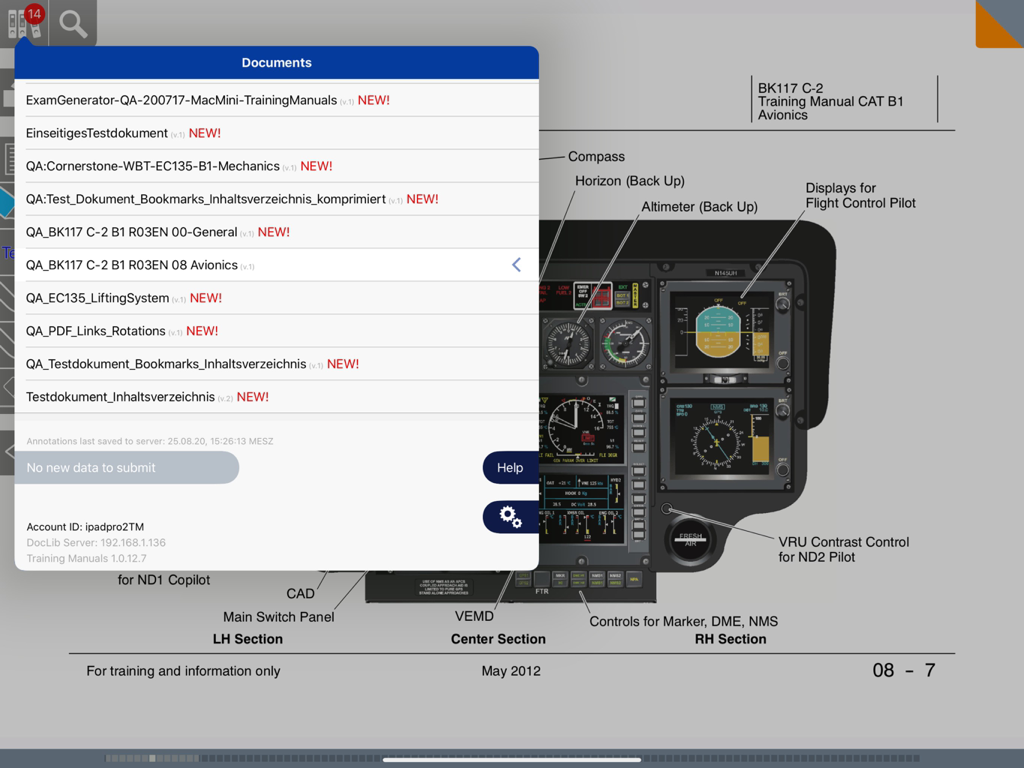Click the page position marker on bottom slider
This screenshot has height=768, width=1024.
tap(152, 758)
